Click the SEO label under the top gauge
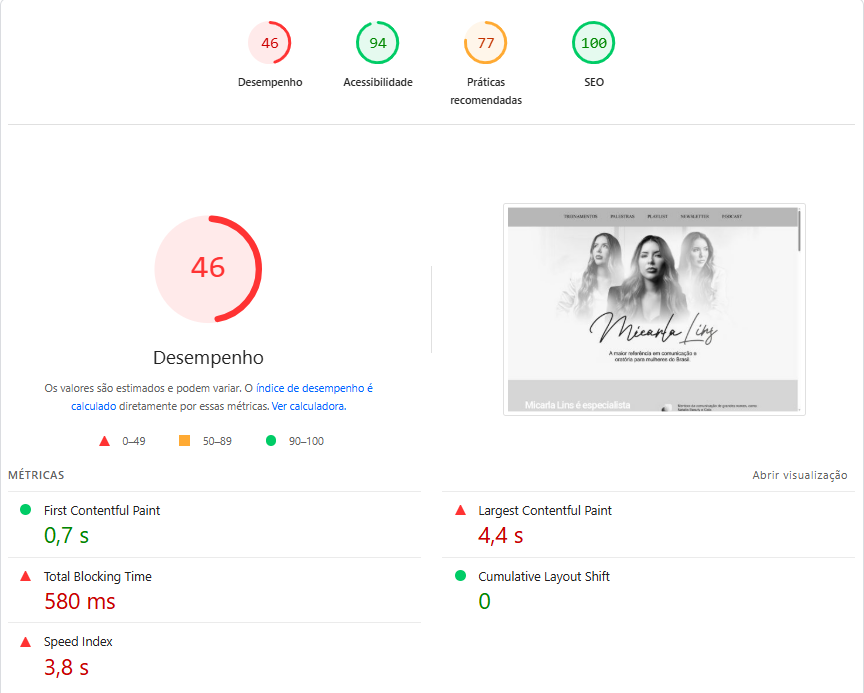The width and height of the screenshot is (864, 693). tap(593, 82)
